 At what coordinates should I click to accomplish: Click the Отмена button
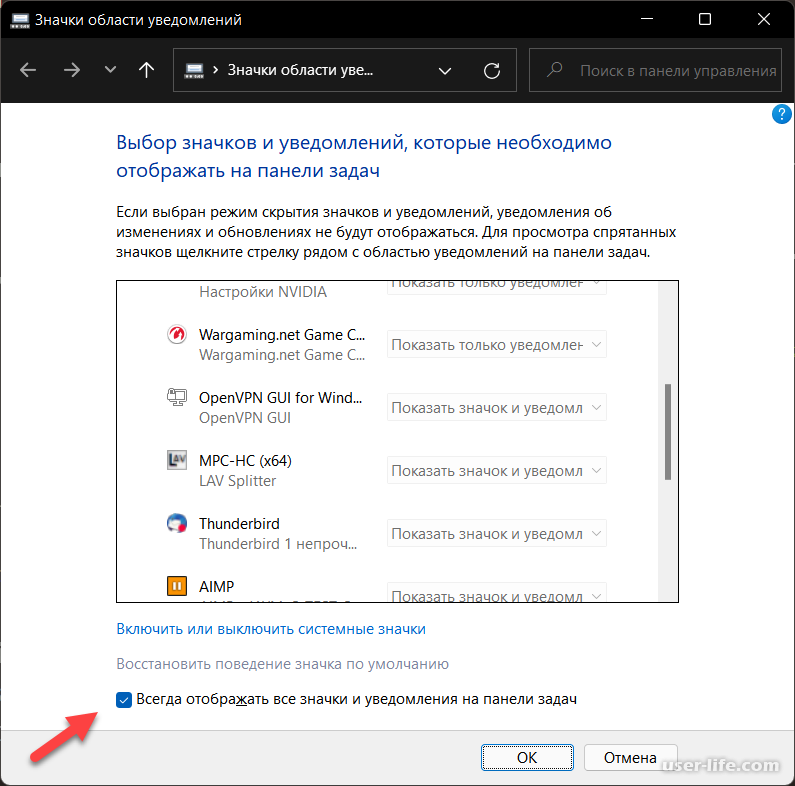coord(630,757)
